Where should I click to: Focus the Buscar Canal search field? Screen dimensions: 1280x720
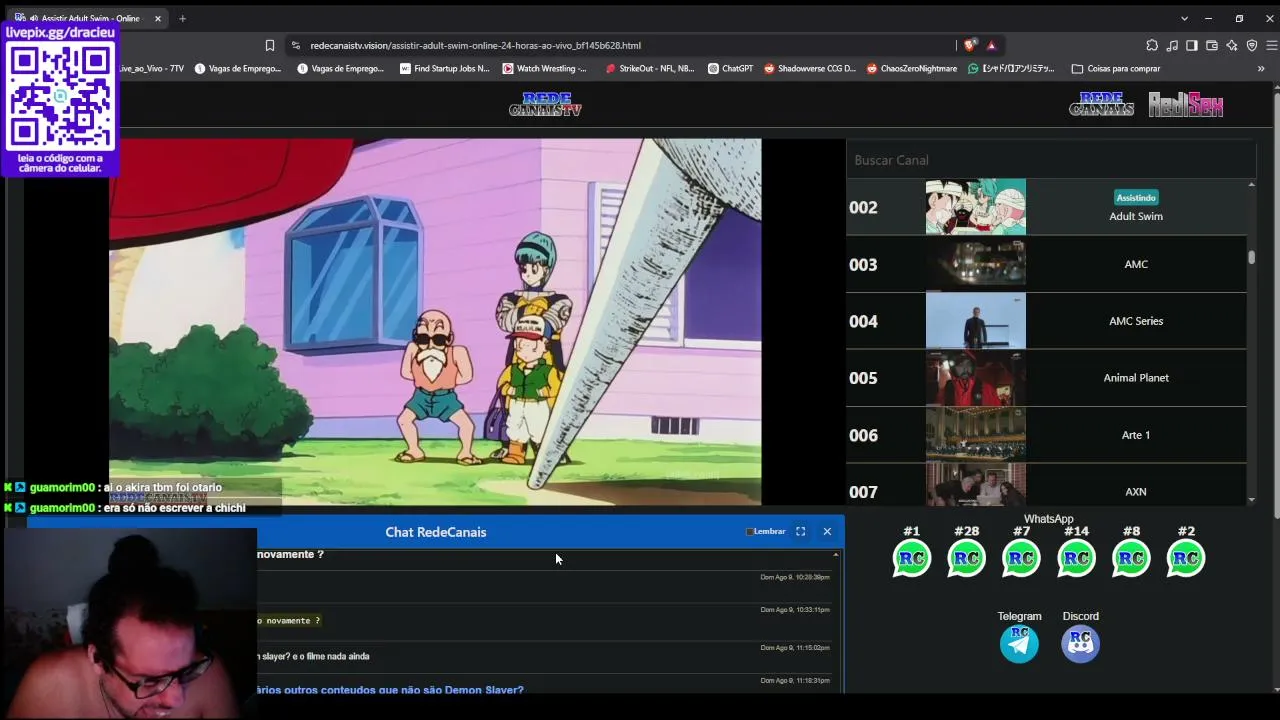1050,160
